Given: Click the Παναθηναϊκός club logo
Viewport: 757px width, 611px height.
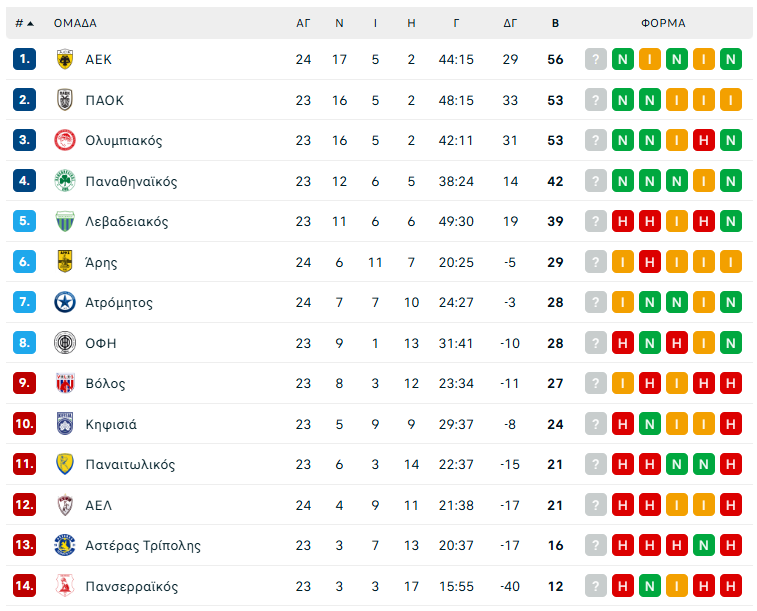Looking at the screenshot, I should pos(65,181).
